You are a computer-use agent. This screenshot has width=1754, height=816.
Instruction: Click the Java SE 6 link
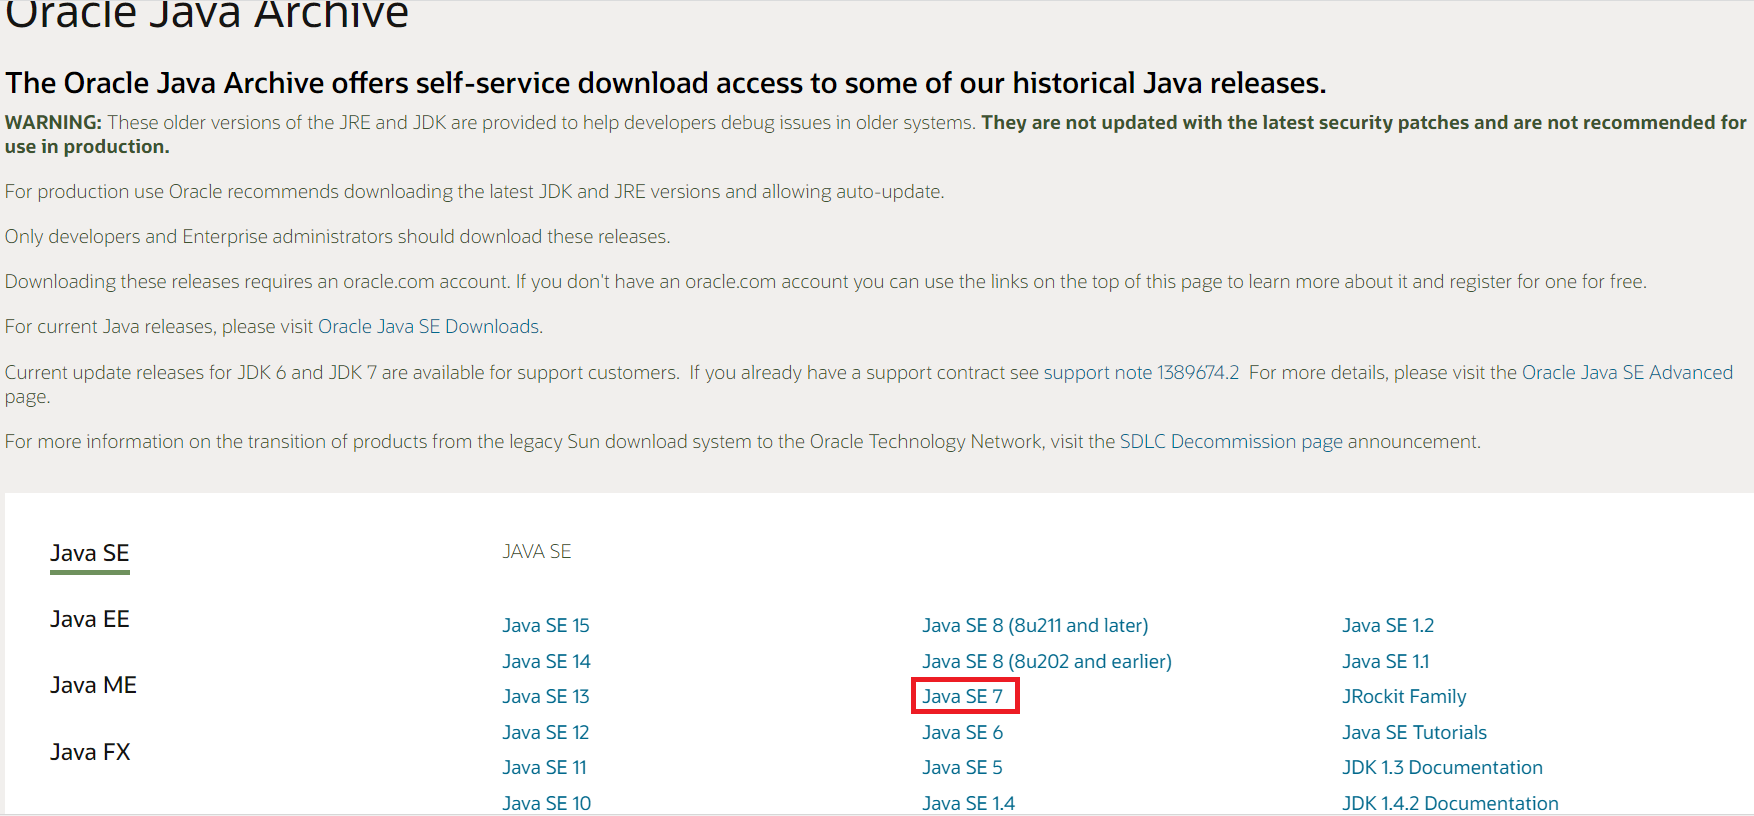(963, 732)
